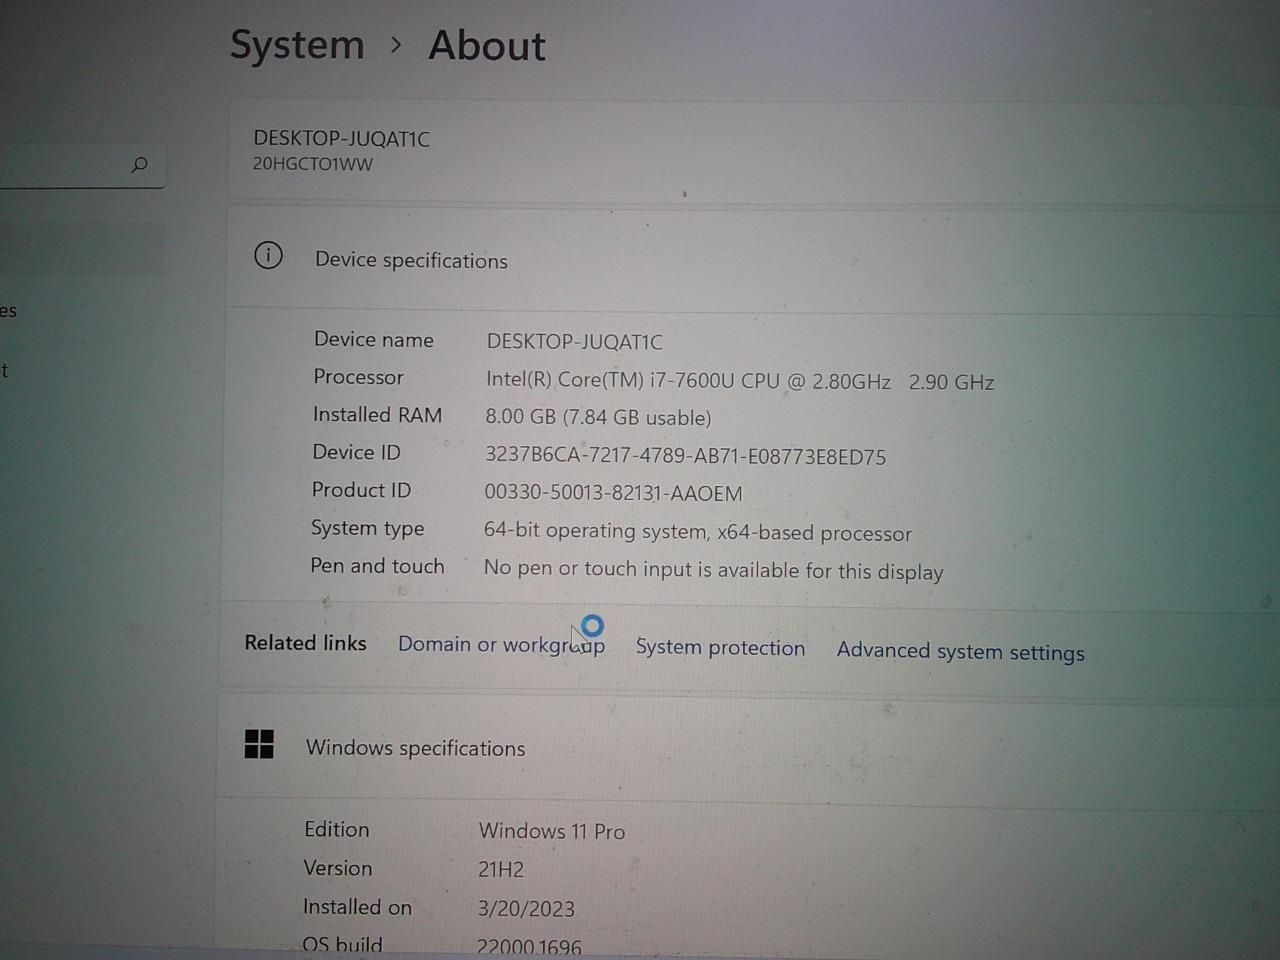Select Product ID value 00330-50013-82131-AAOEM

[613, 493]
